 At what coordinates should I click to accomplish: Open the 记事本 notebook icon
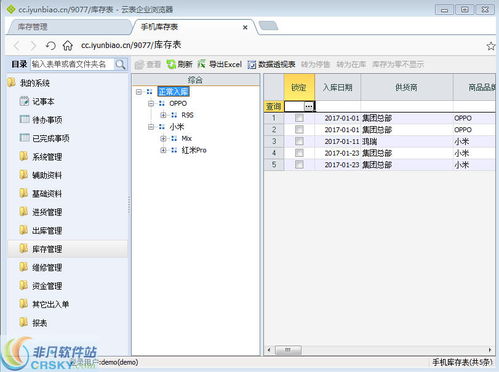tap(24, 101)
